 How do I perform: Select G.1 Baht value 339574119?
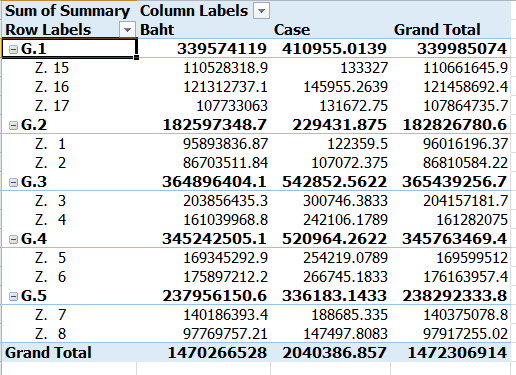[222, 49]
